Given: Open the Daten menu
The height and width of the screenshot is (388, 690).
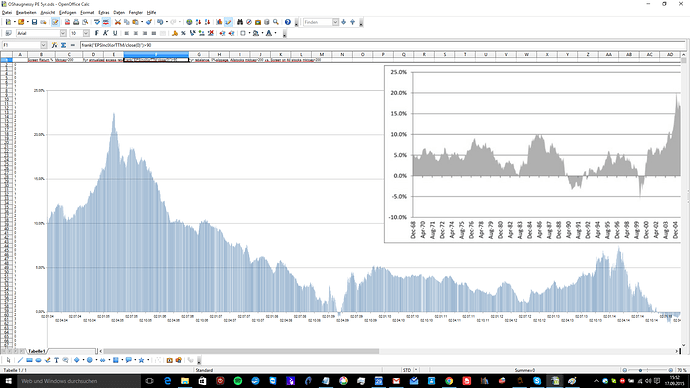Looking at the screenshot, I should pos(119,12).
